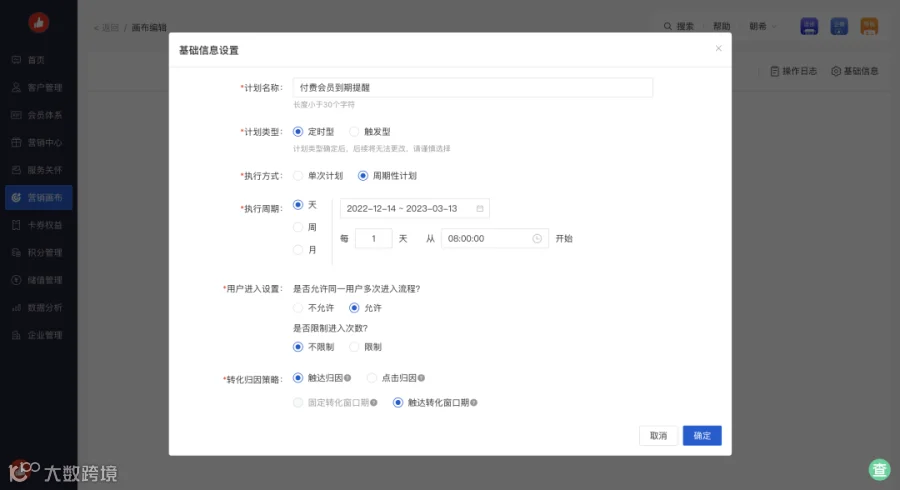Click the green 查 floating icon

coord(879,469)
